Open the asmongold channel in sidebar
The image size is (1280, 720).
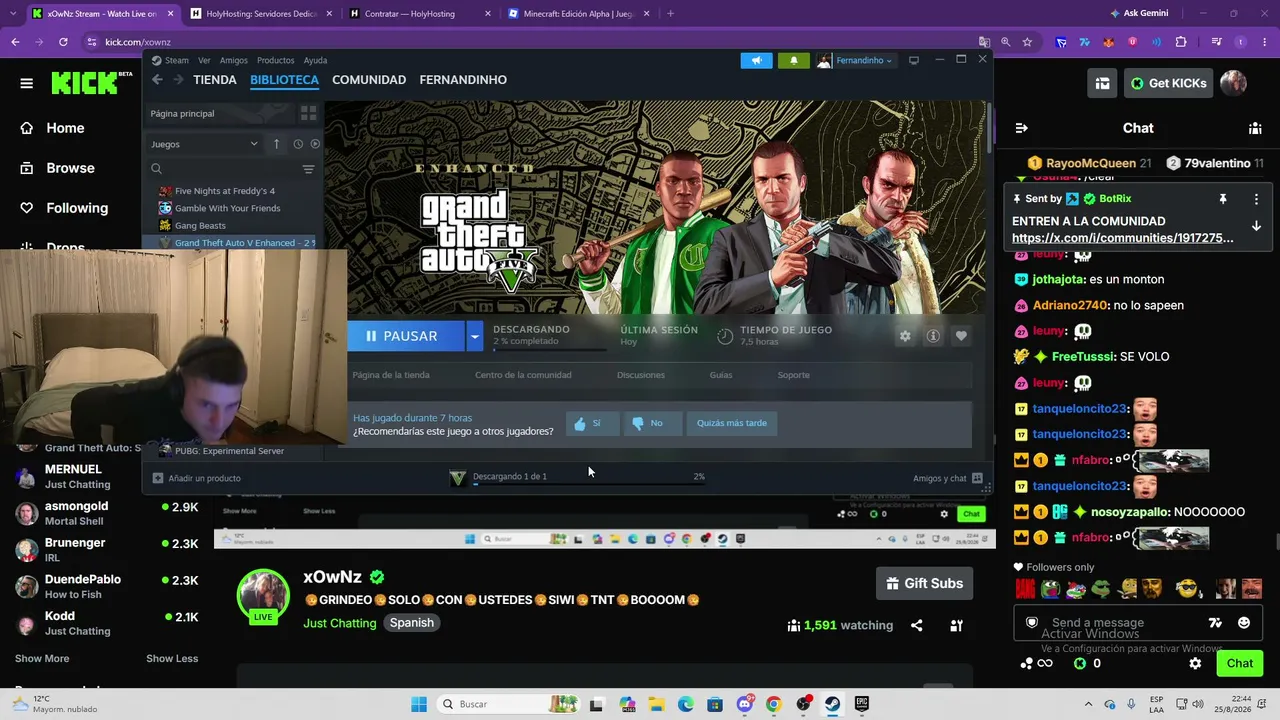pyautogui.click(x=105, y=513)
